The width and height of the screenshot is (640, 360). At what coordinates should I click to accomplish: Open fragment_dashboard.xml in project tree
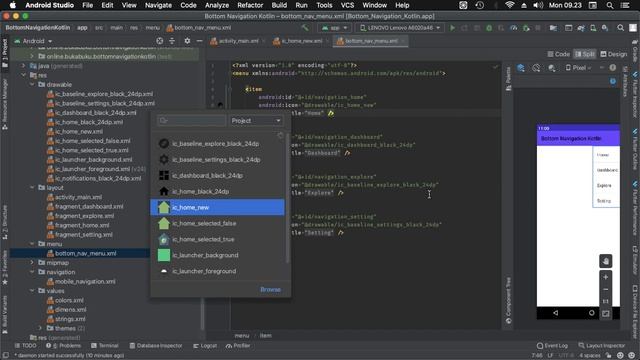tap(85, 207)
